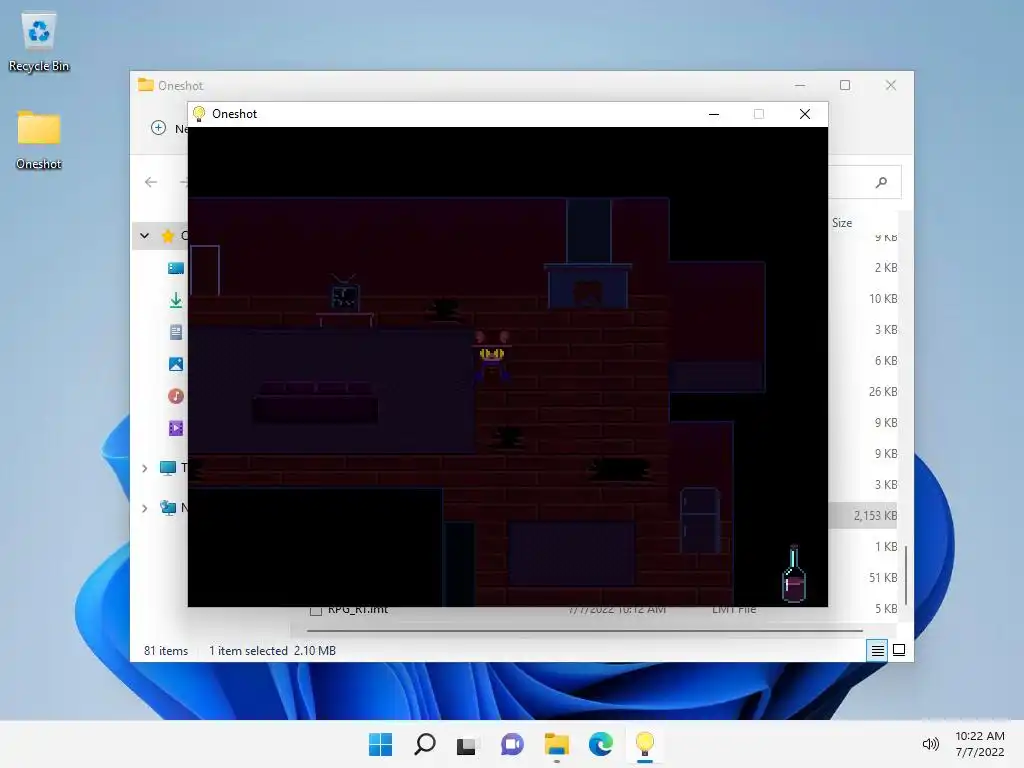The image size is (1024, 768).
Task: Tick the checkbox next to RPG_RT.lmt
Action: 316,610
